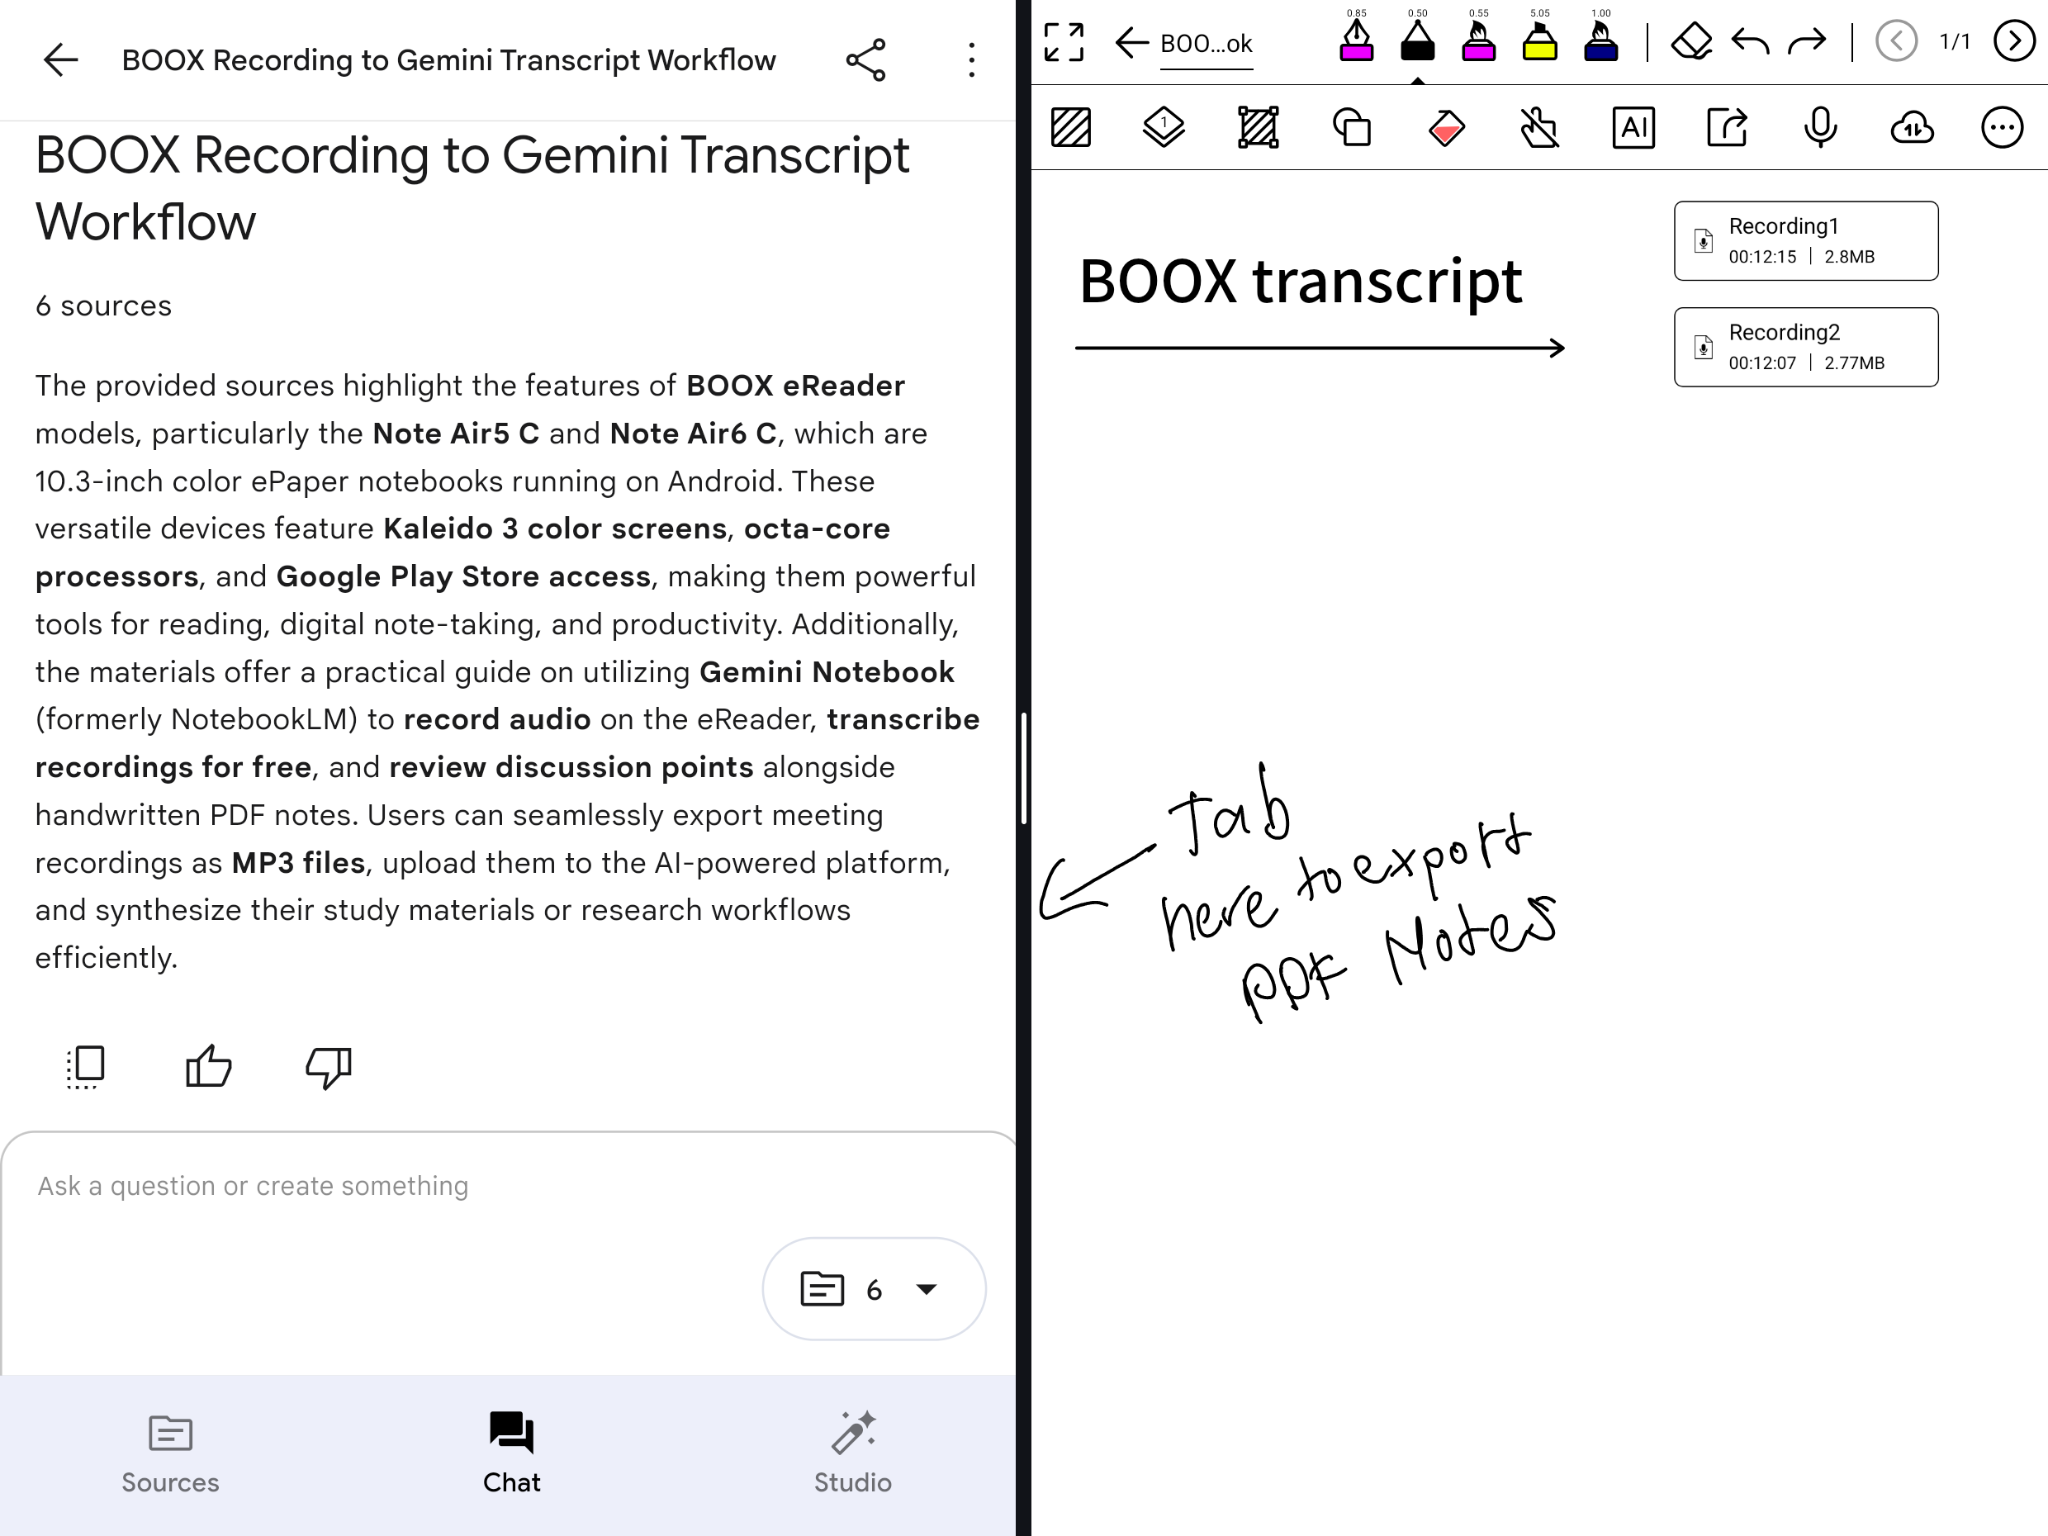Select the Eraser tool
The width and height of the screenshot is (2048, 1536).
tap(1692, 42)
